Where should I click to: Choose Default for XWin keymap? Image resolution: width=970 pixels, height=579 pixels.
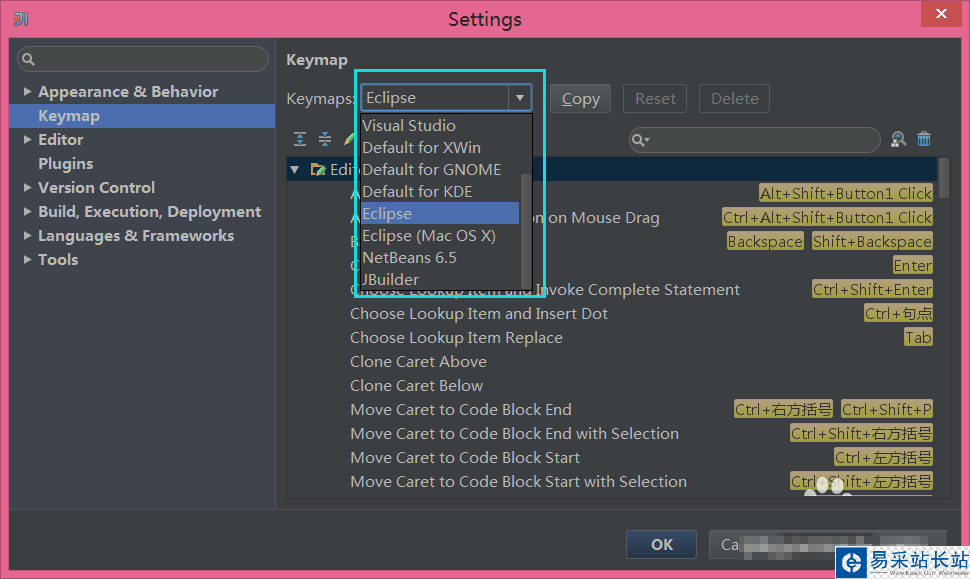point(440,148)
